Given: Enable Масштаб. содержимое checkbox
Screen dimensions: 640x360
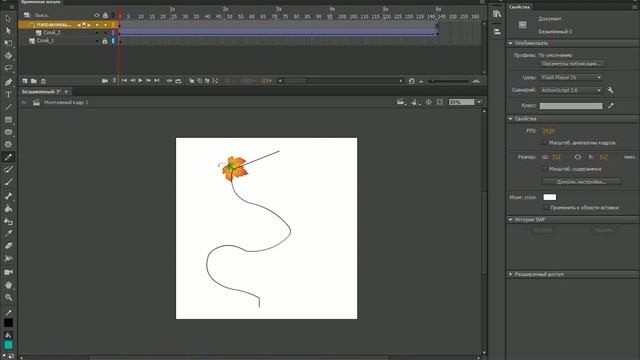Looking at the screenshot, I should [x=544, y=169].
